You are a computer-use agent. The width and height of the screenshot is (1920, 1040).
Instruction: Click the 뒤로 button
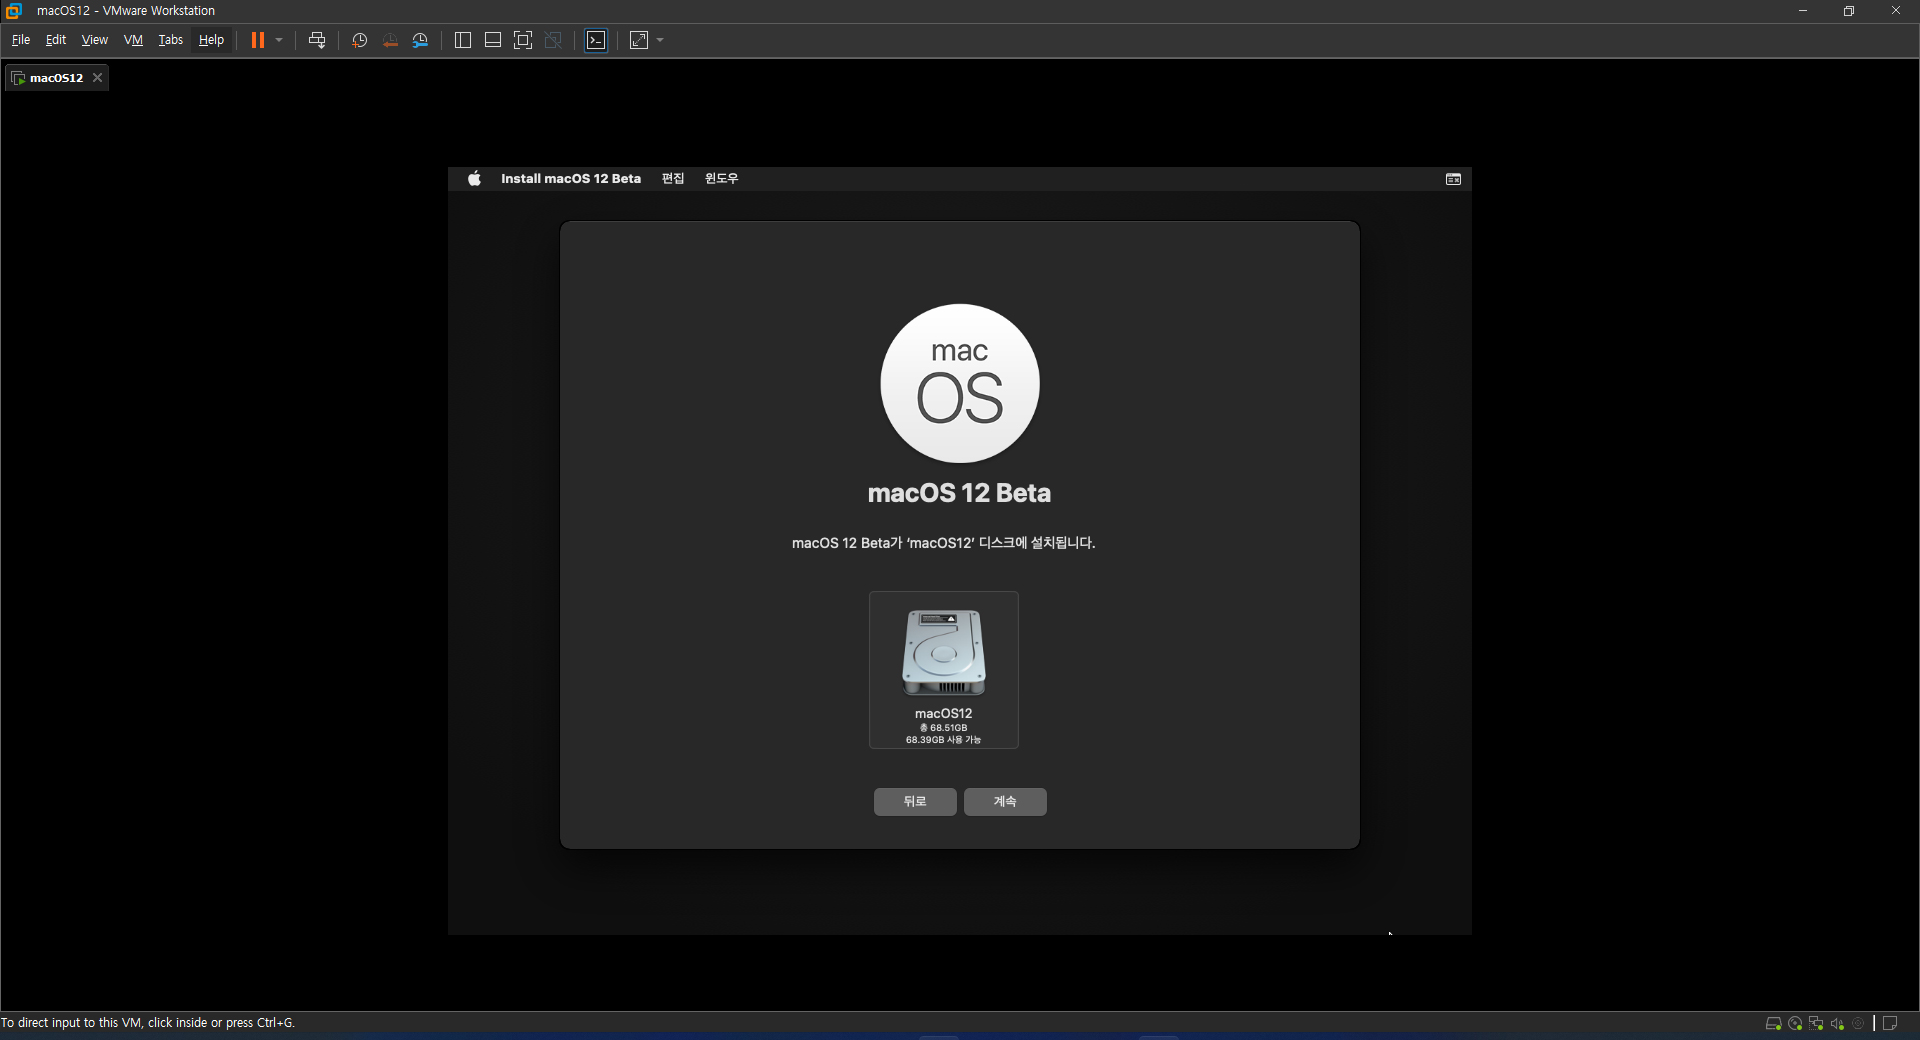click(x=915, y=802)
